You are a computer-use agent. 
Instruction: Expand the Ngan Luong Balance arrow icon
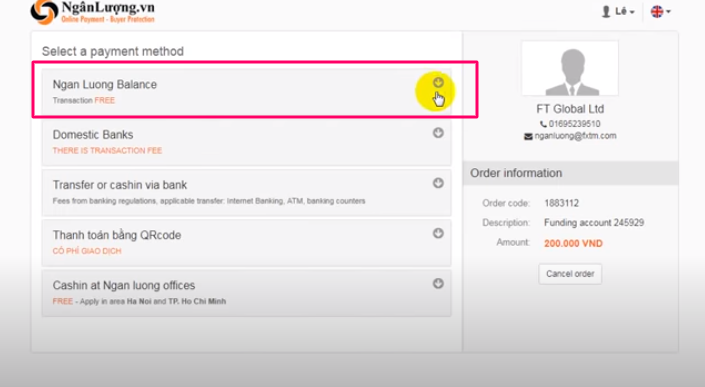(x=438, y=83)
